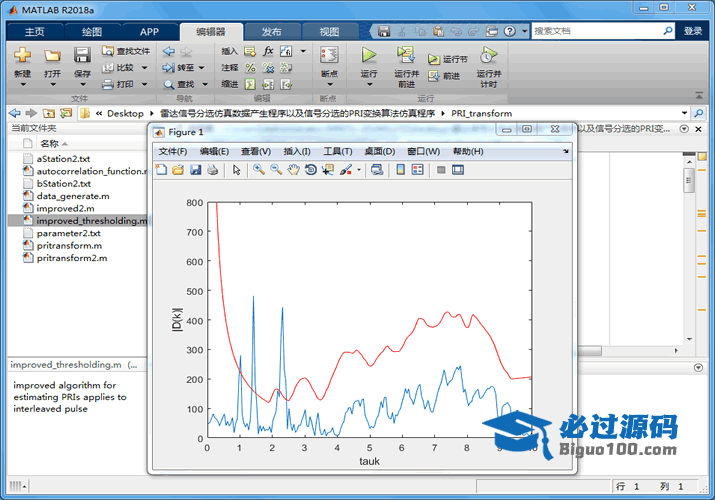The height and width of the screenshot is (500, 715).
Task: Click the 登录 sign-in button
Action: coord(693,31)
